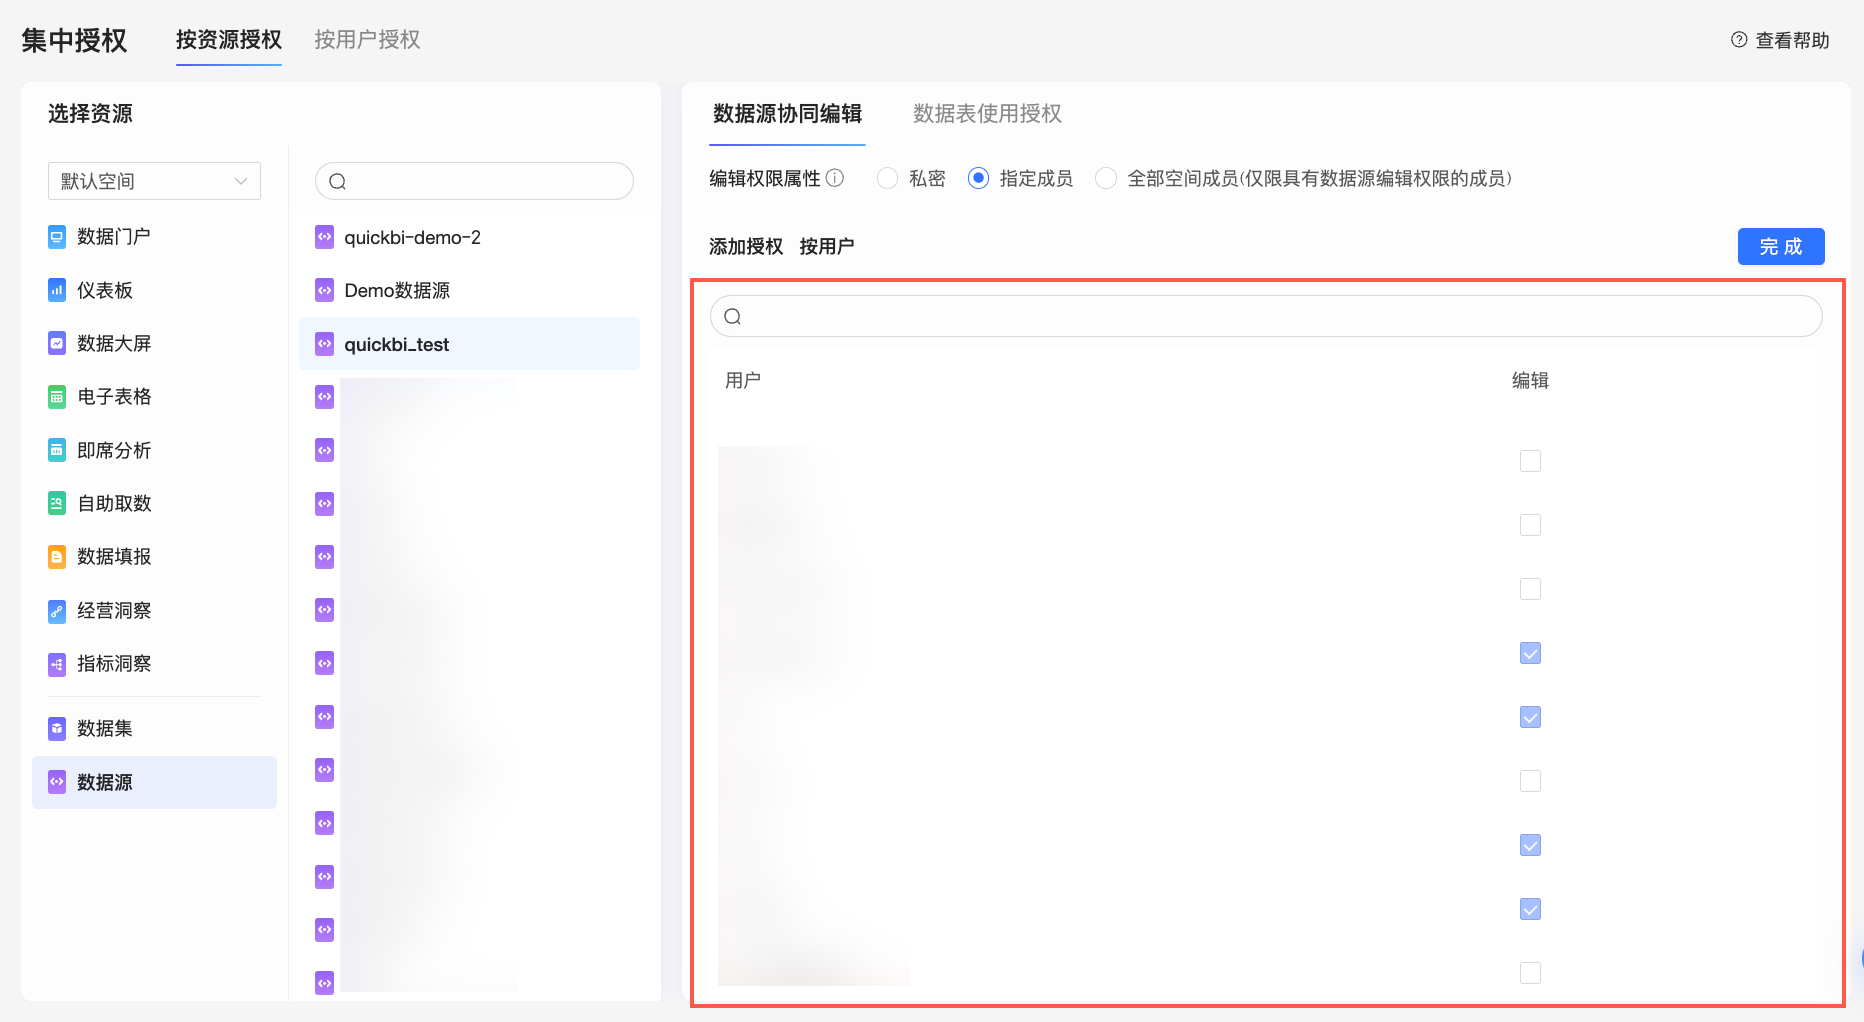The image size is (1864, 1022).
Task: Open the 查看帮助 link
Action: coord(1792,40)
